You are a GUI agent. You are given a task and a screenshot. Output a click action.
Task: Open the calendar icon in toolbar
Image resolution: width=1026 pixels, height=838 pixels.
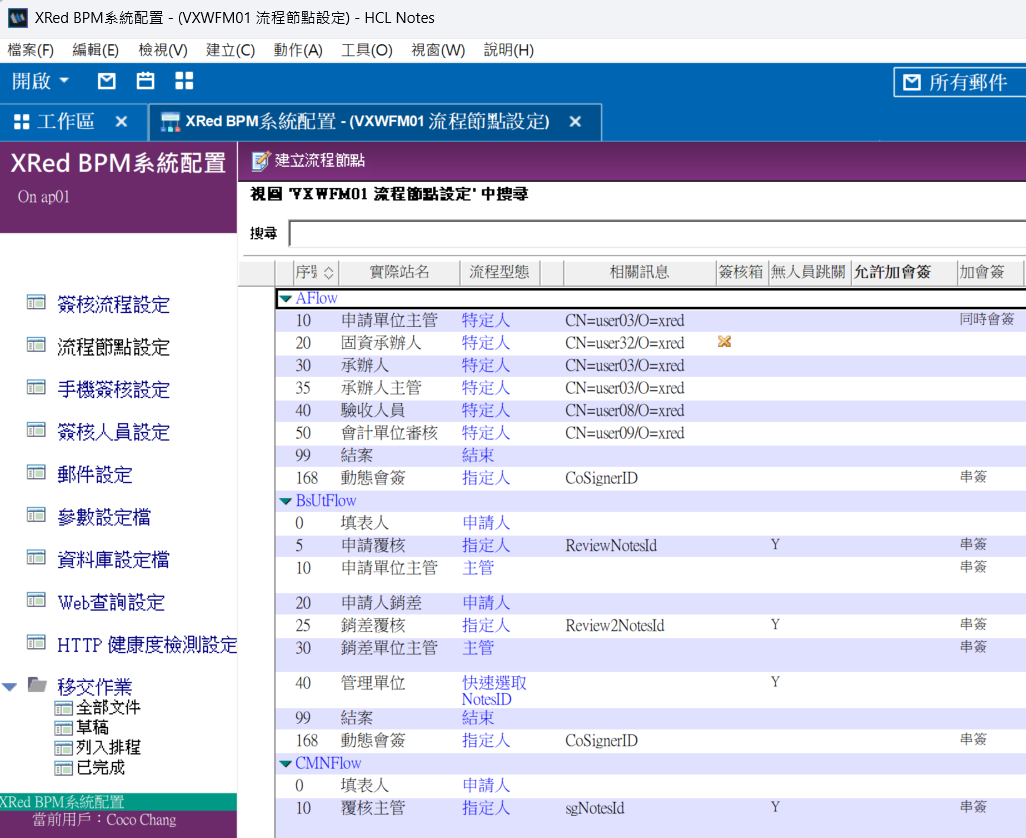point(145,81)
